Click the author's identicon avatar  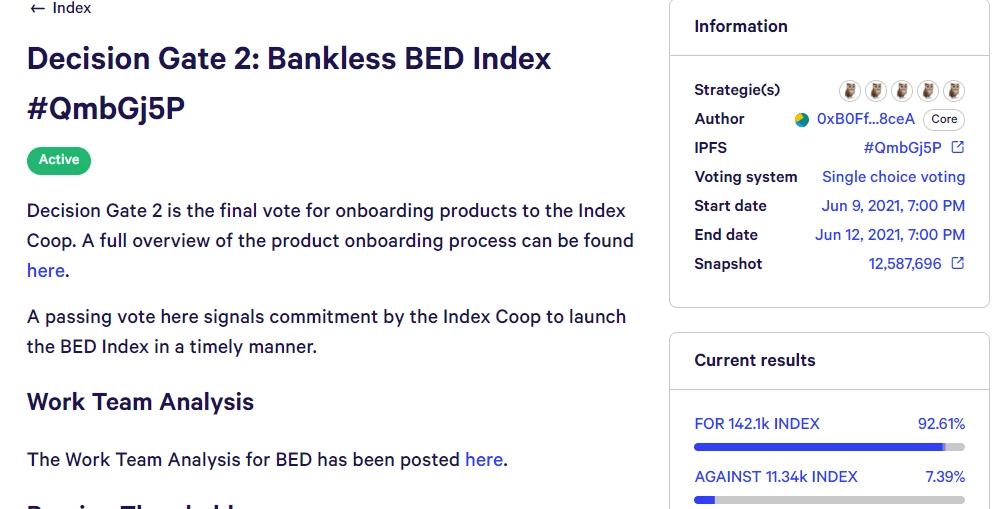[802, 119]
